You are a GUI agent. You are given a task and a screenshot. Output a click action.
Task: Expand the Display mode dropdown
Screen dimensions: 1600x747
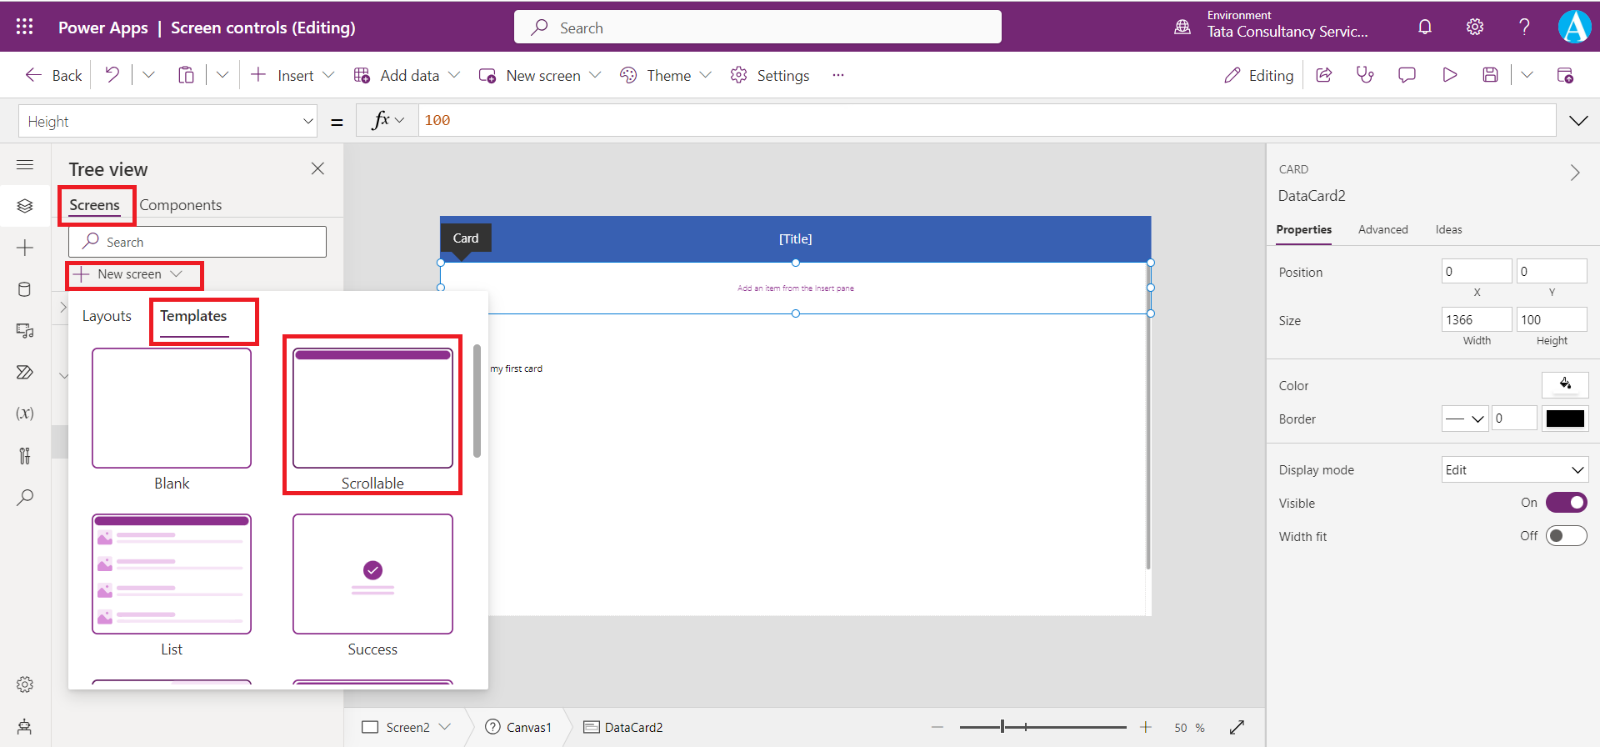click(x=1514, y=470)
